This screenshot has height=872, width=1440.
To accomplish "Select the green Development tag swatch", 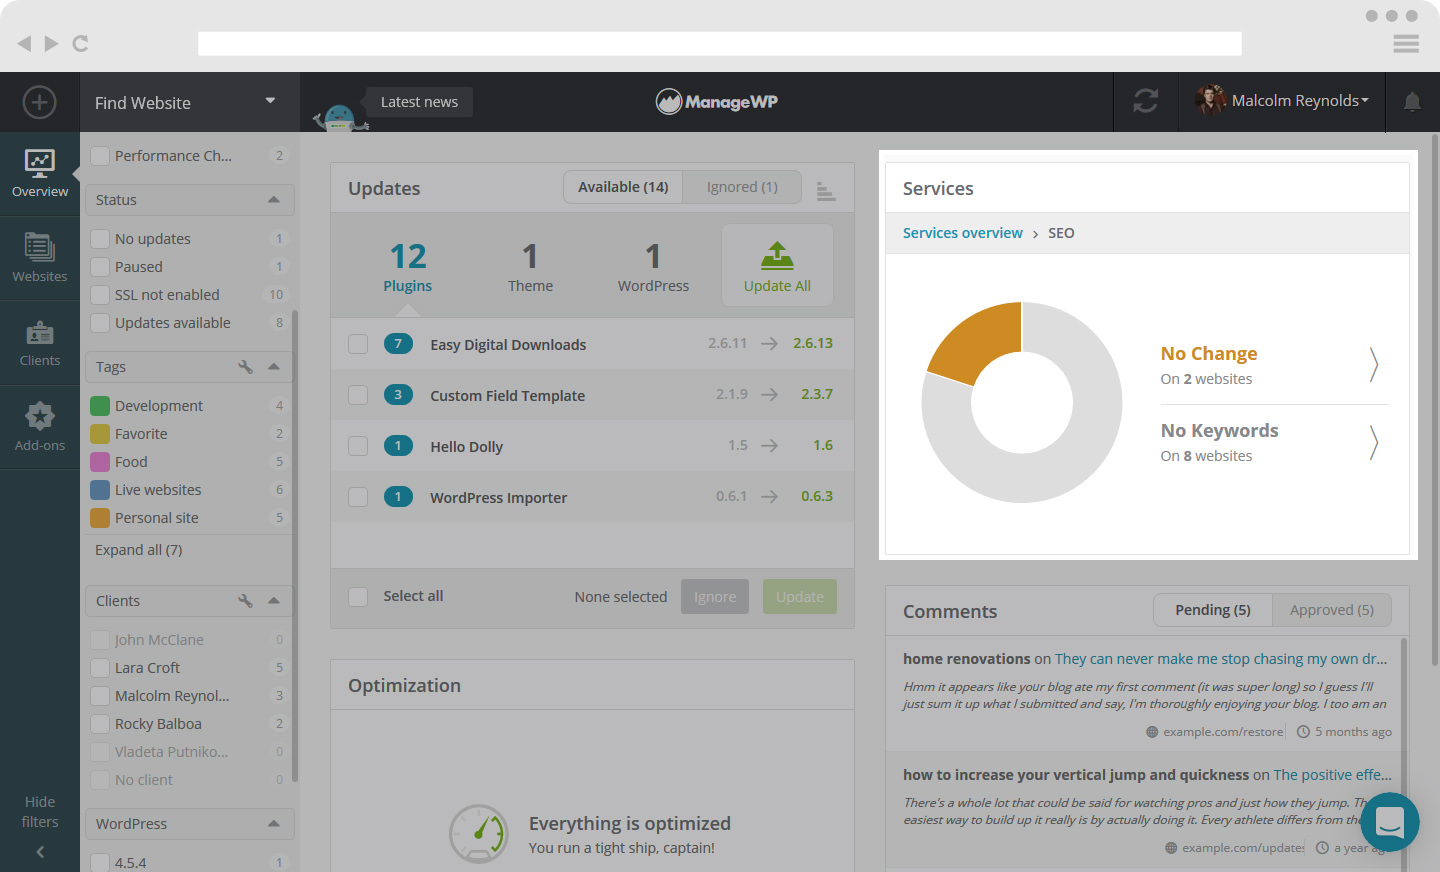I will pos(100,406).
